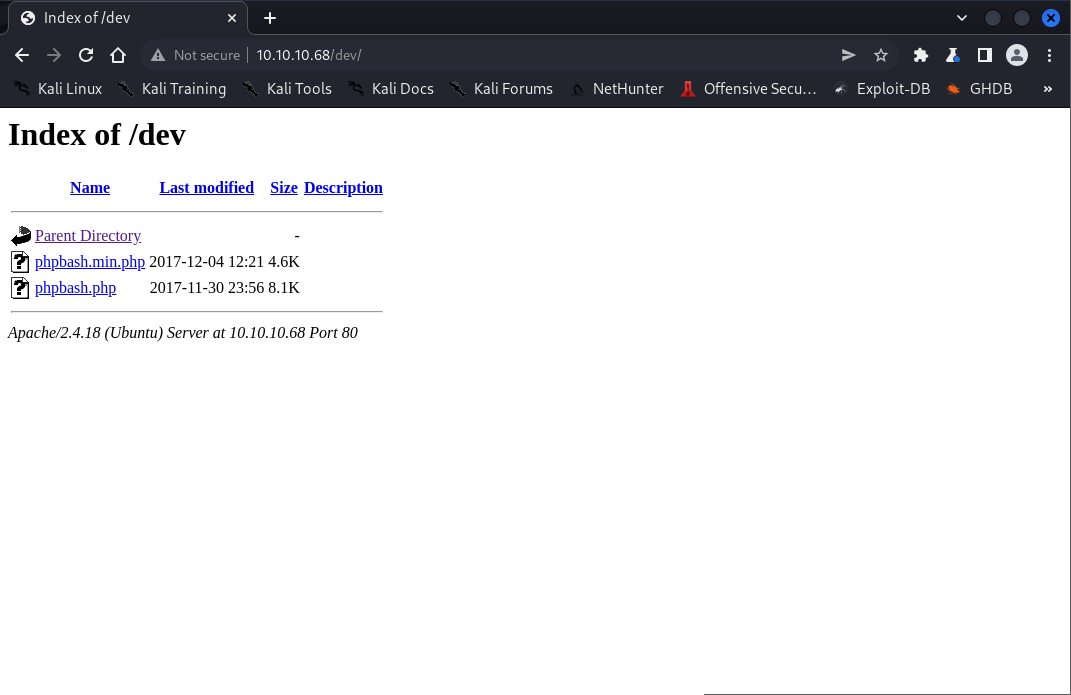Reload the current page
Image resolution: width=1071 pixels, height=695 pixels.
[x=86, y=55]
